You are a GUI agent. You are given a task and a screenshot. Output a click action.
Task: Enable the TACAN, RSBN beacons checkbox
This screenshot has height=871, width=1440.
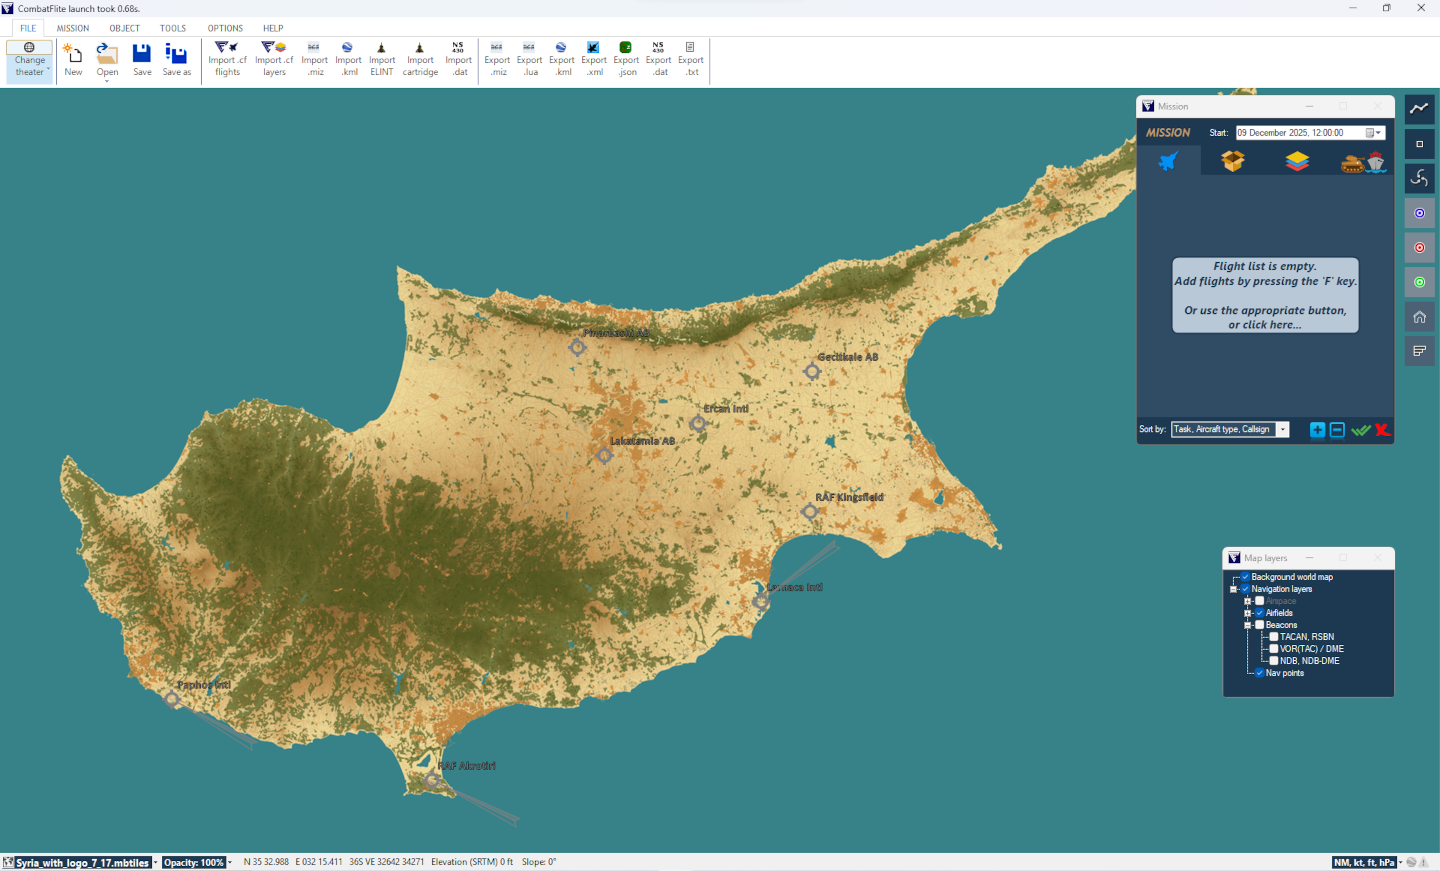pos(1274,637)
